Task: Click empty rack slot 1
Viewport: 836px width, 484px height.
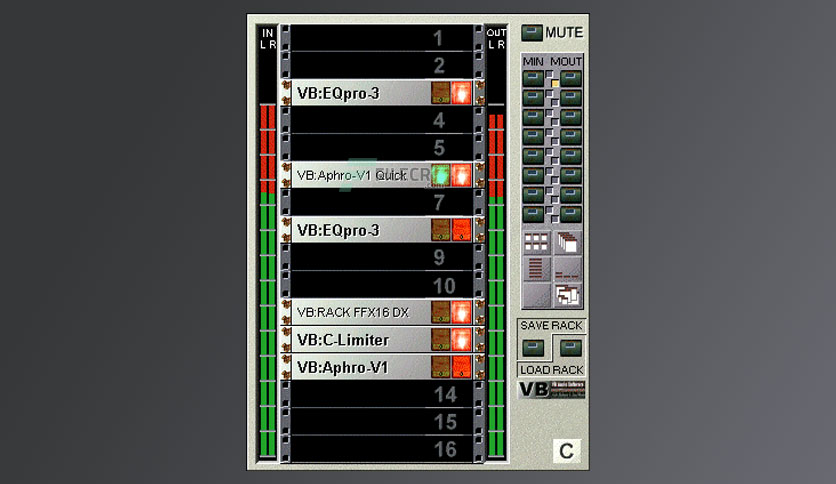Action: click(x=382, y=38)
